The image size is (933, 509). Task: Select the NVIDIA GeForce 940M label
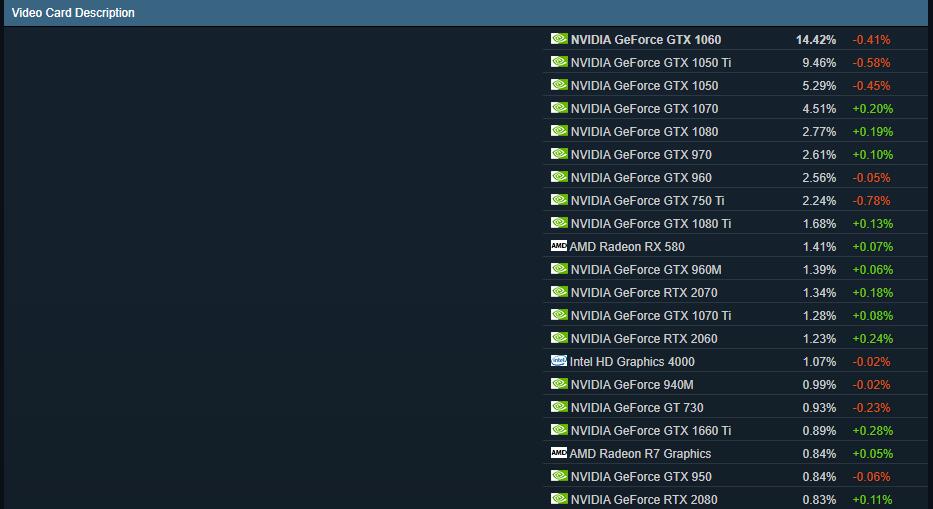tap(632, 385)
